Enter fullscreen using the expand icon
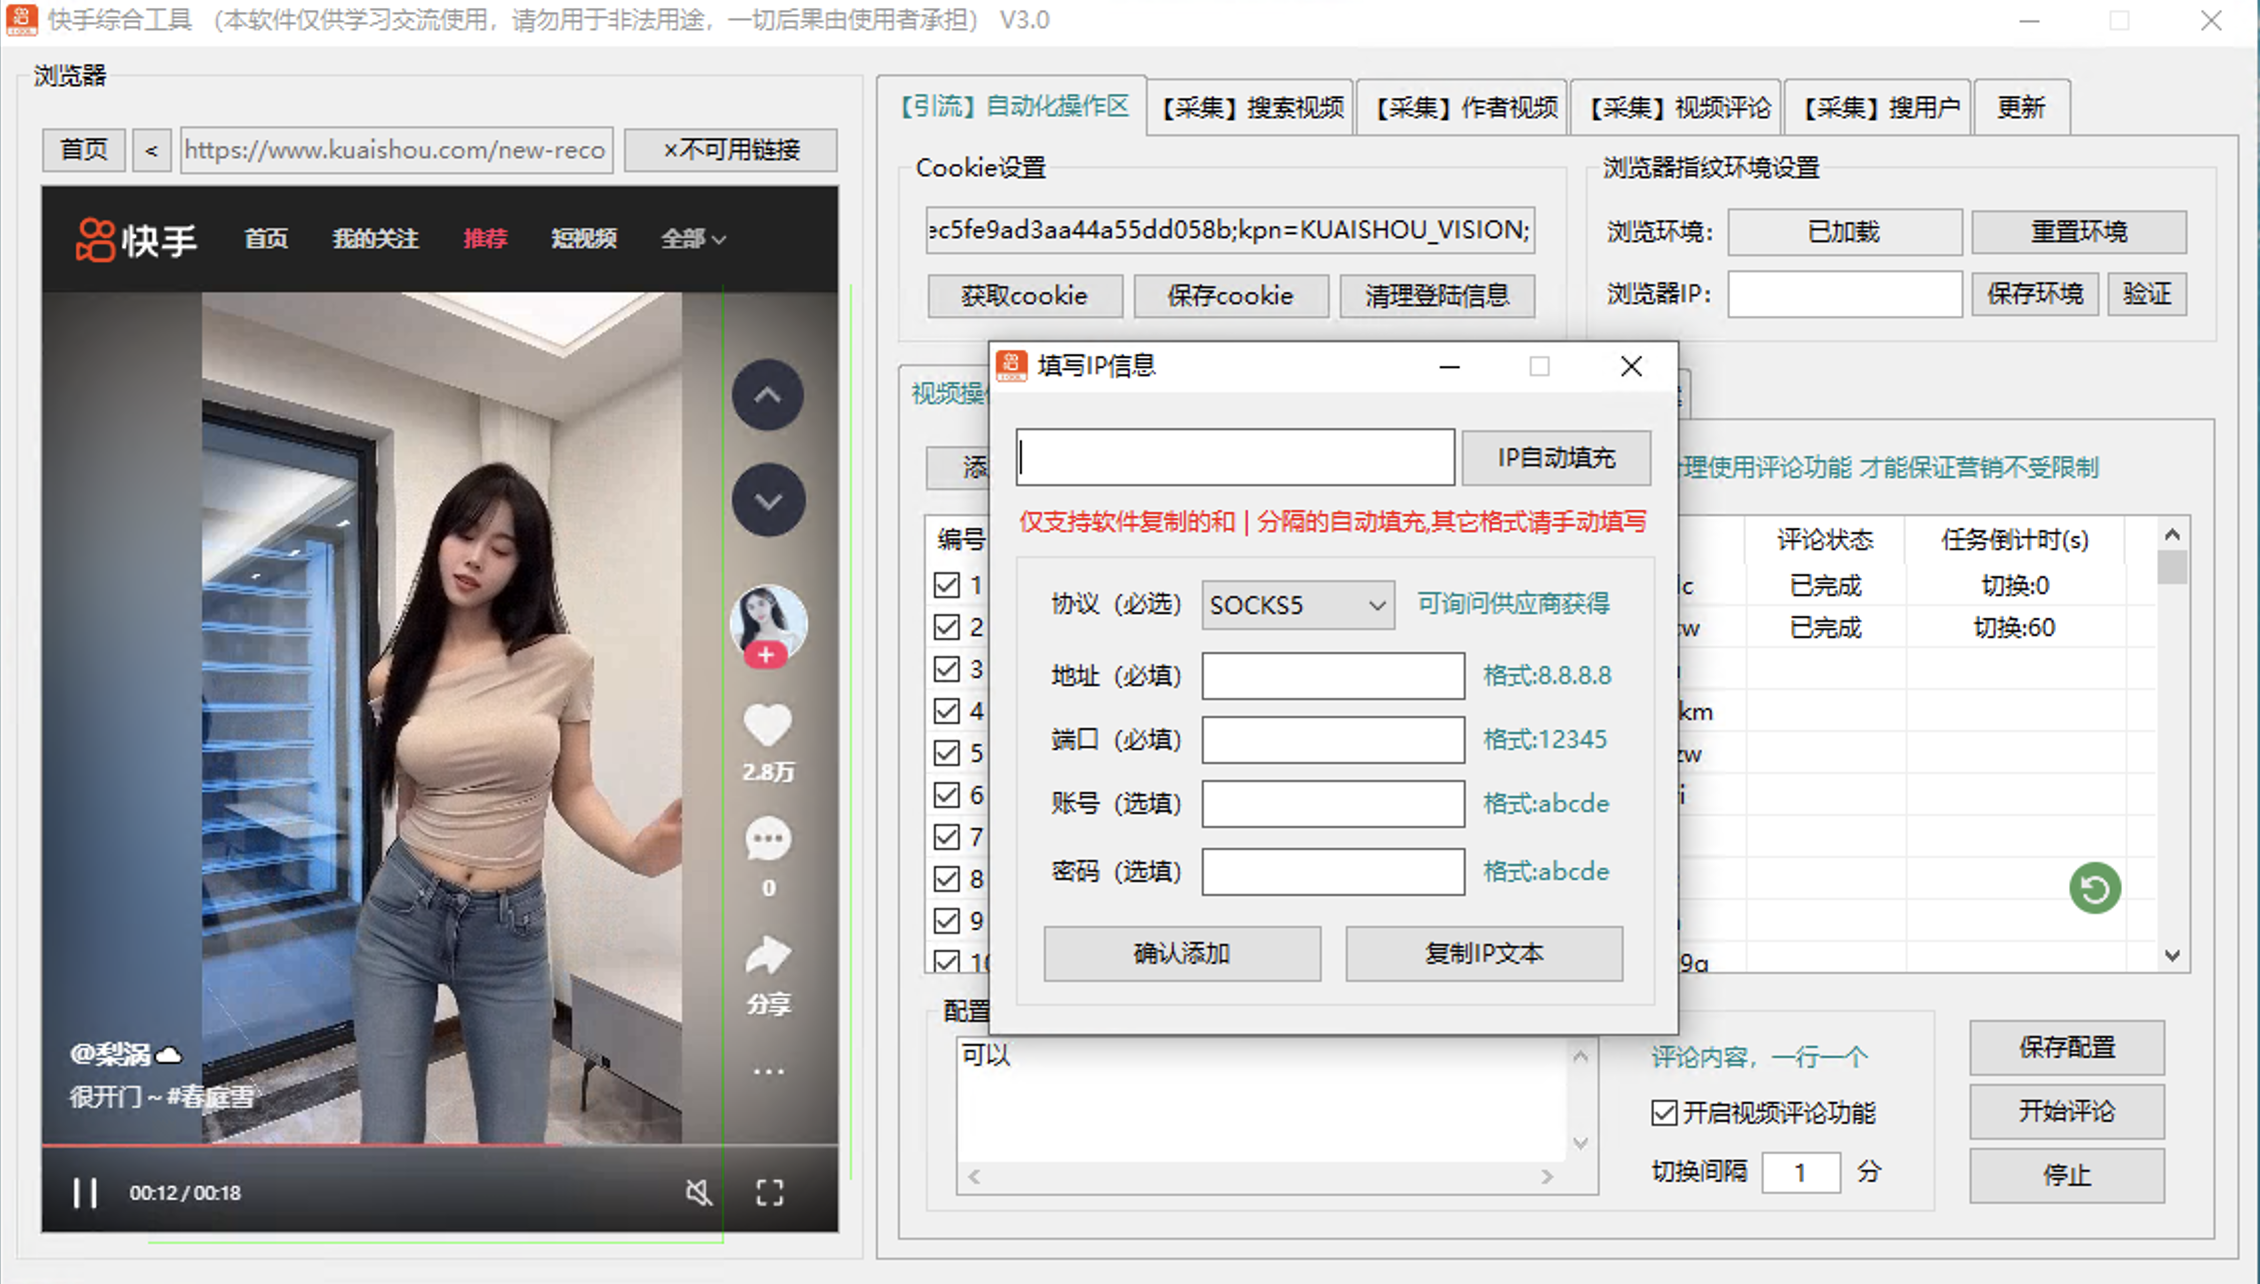Screen dimensions: 2260x1284 point(768,1192)
